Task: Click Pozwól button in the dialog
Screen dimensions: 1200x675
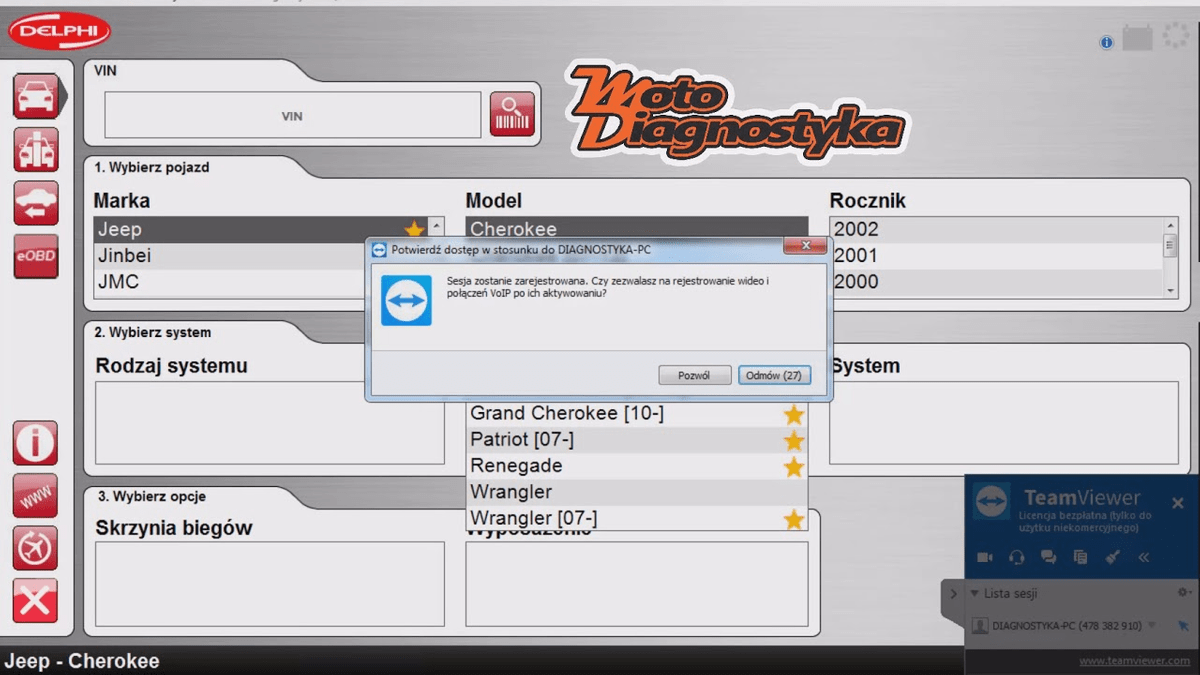Action: [694, 375]
